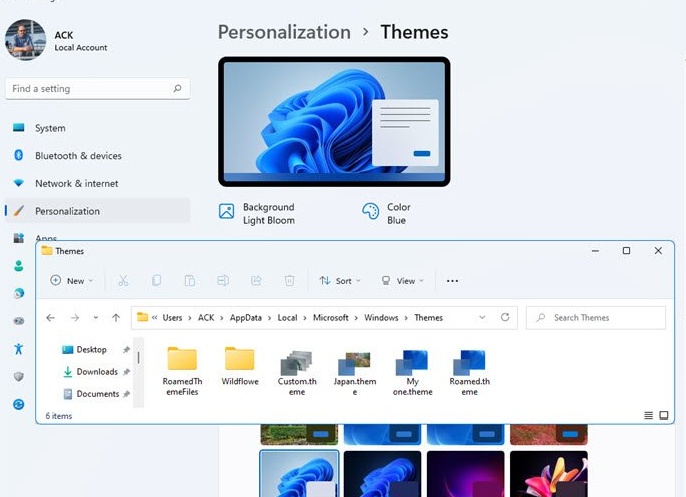
Task: Switch to large thumbnails view icon
Action: point(664,415)
